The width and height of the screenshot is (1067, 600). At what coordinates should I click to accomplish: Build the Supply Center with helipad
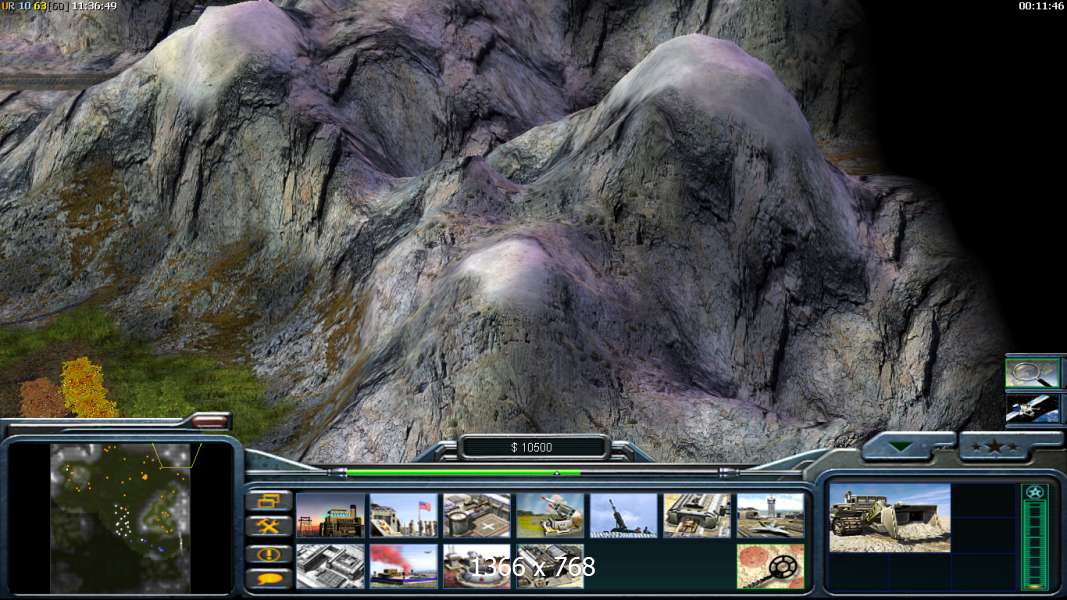476,516
